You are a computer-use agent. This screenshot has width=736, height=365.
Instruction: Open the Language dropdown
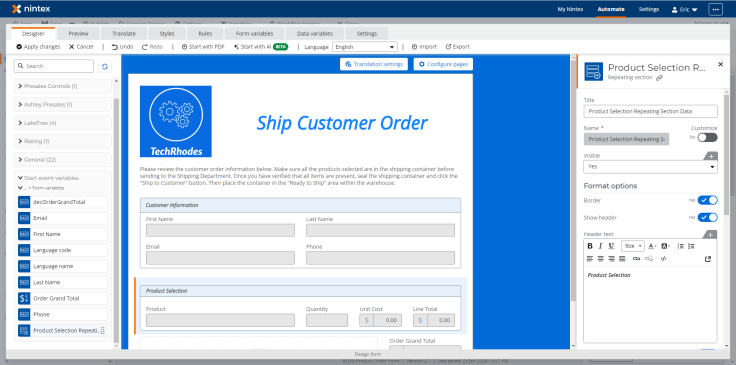(x=365, y=47)
